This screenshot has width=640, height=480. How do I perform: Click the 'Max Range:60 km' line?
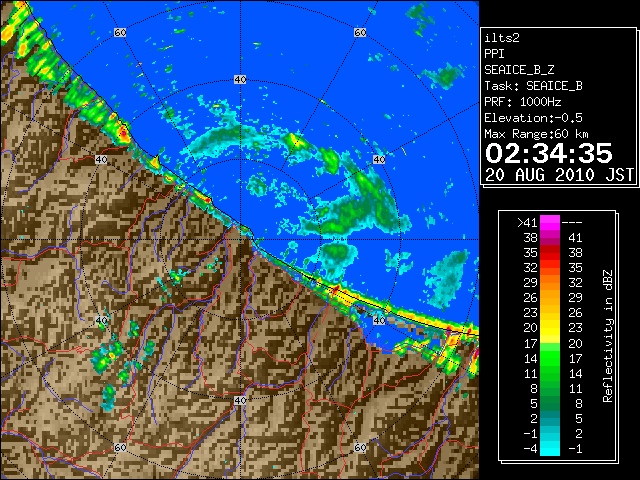536,134
